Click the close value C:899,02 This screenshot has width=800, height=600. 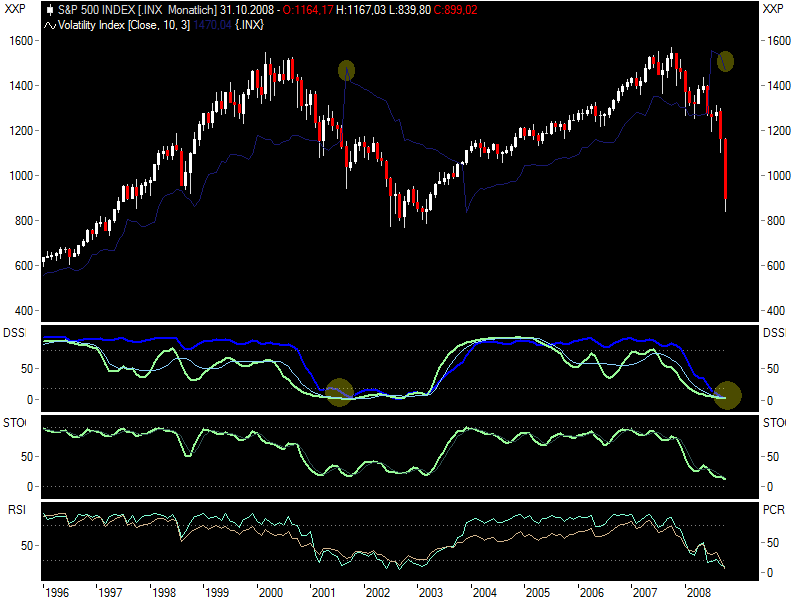[x=456, y=10]
